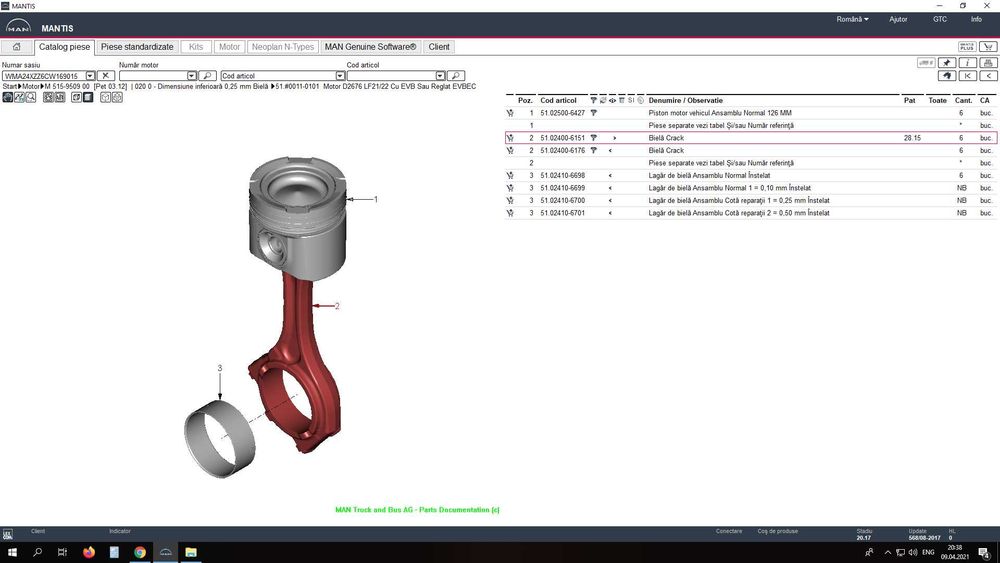Viewport: 1000px width, 563px height.
Task: Click the fit-to-view image tool
Action: pyautogui.click(x=48, y=97)
